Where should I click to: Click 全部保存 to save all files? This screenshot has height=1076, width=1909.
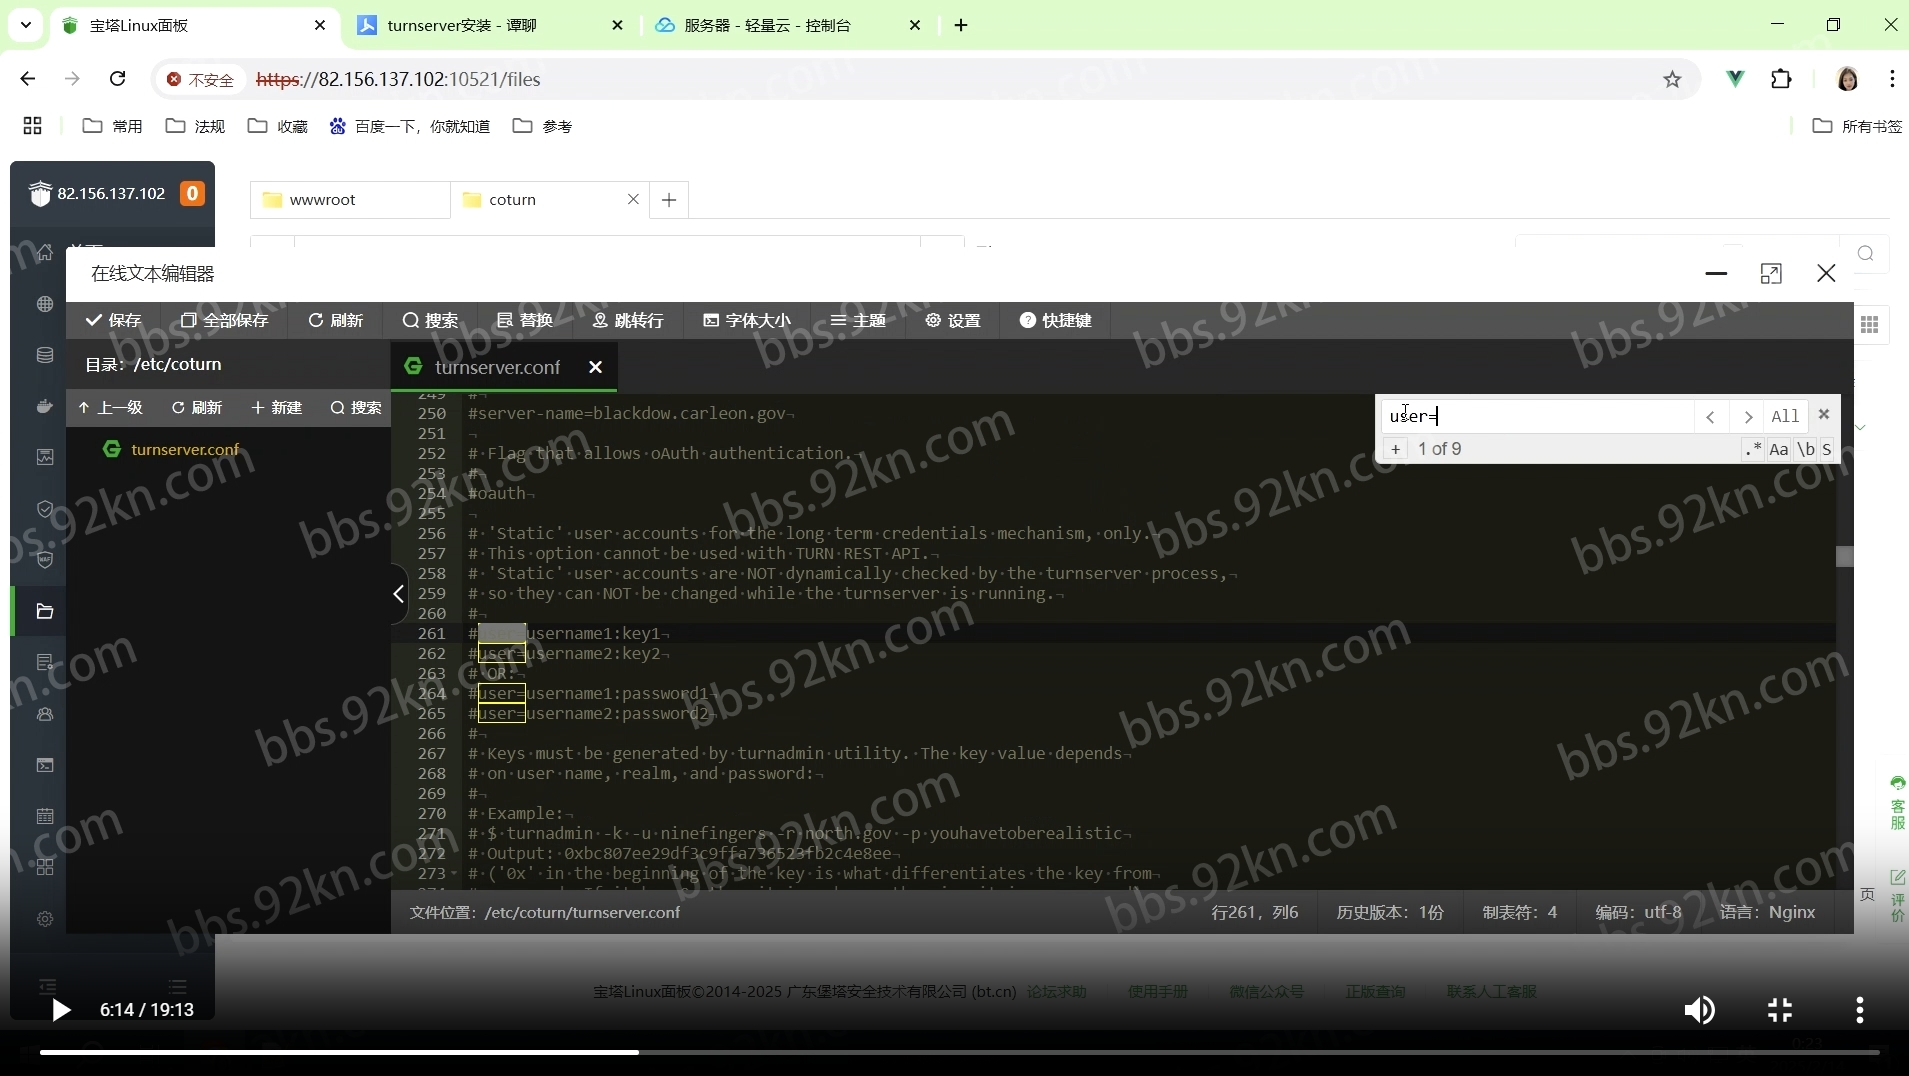coord(225,320)
